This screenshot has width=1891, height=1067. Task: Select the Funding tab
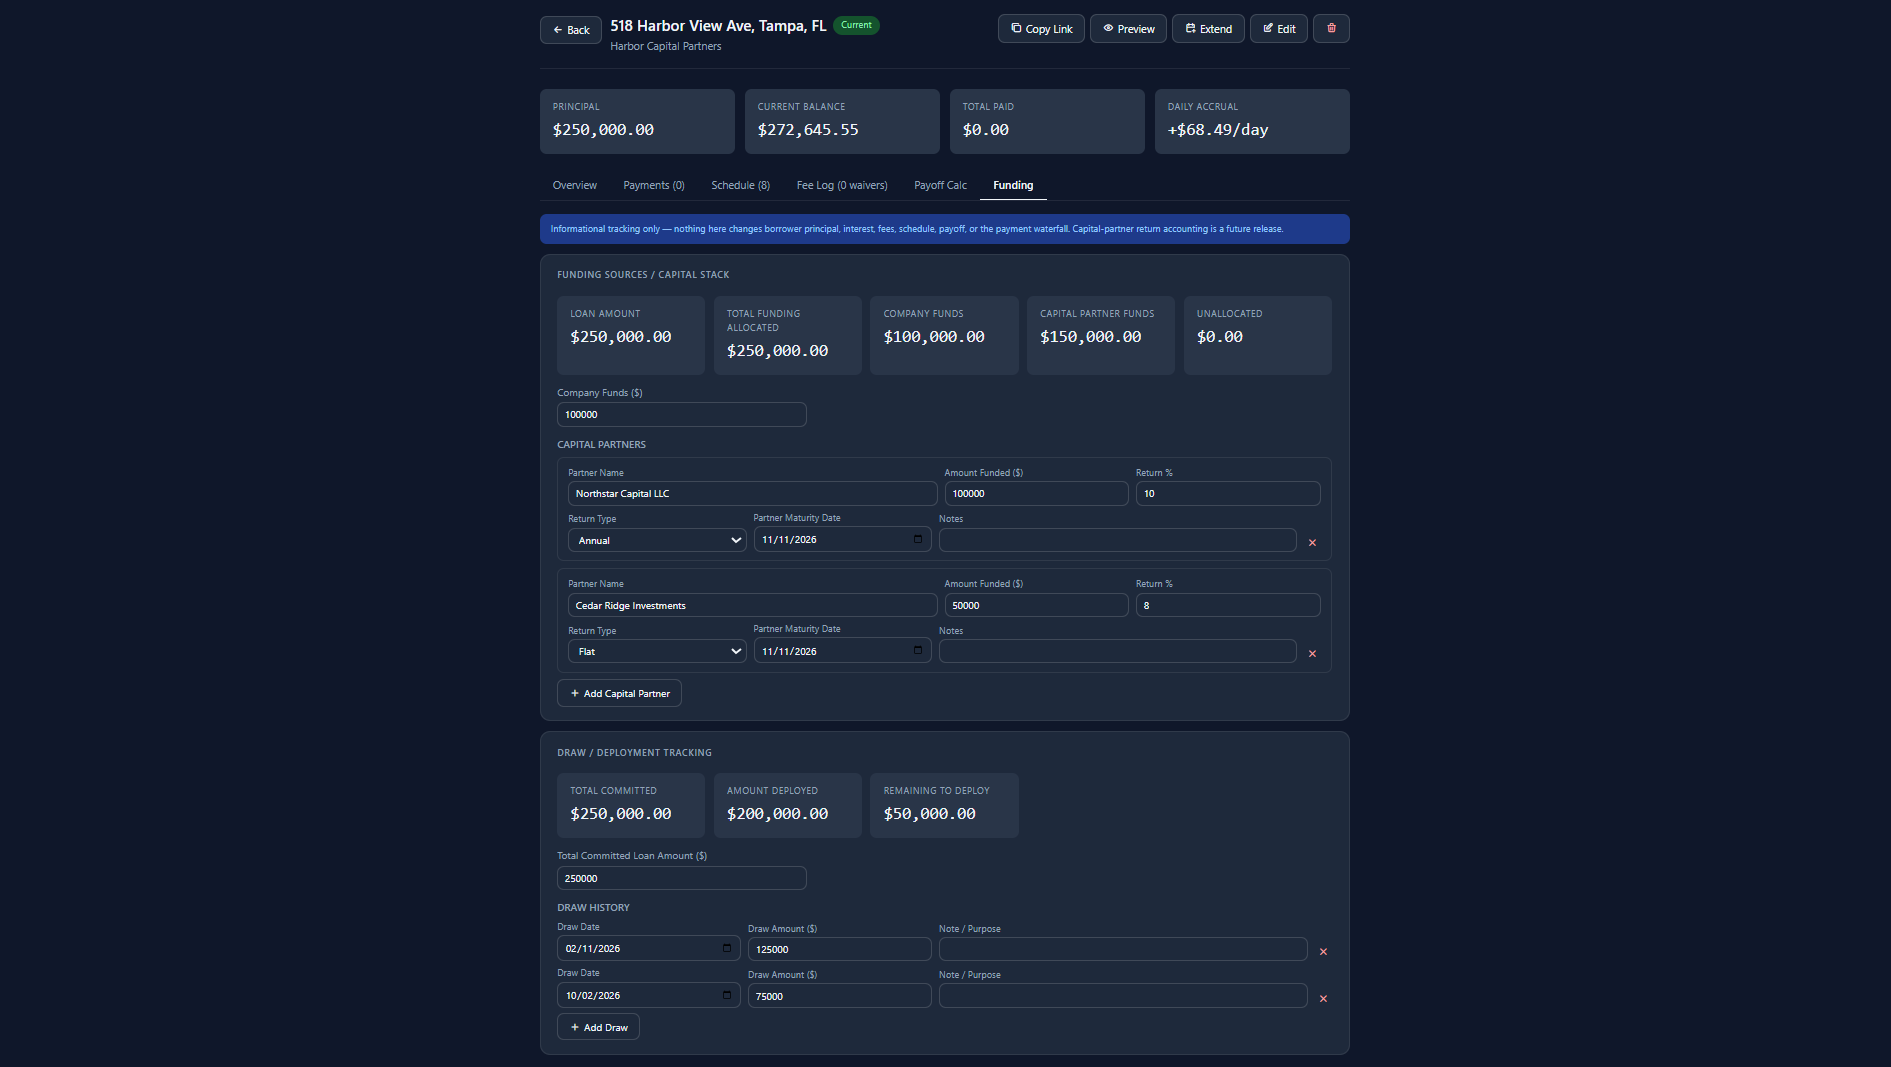coord(1013,185)
